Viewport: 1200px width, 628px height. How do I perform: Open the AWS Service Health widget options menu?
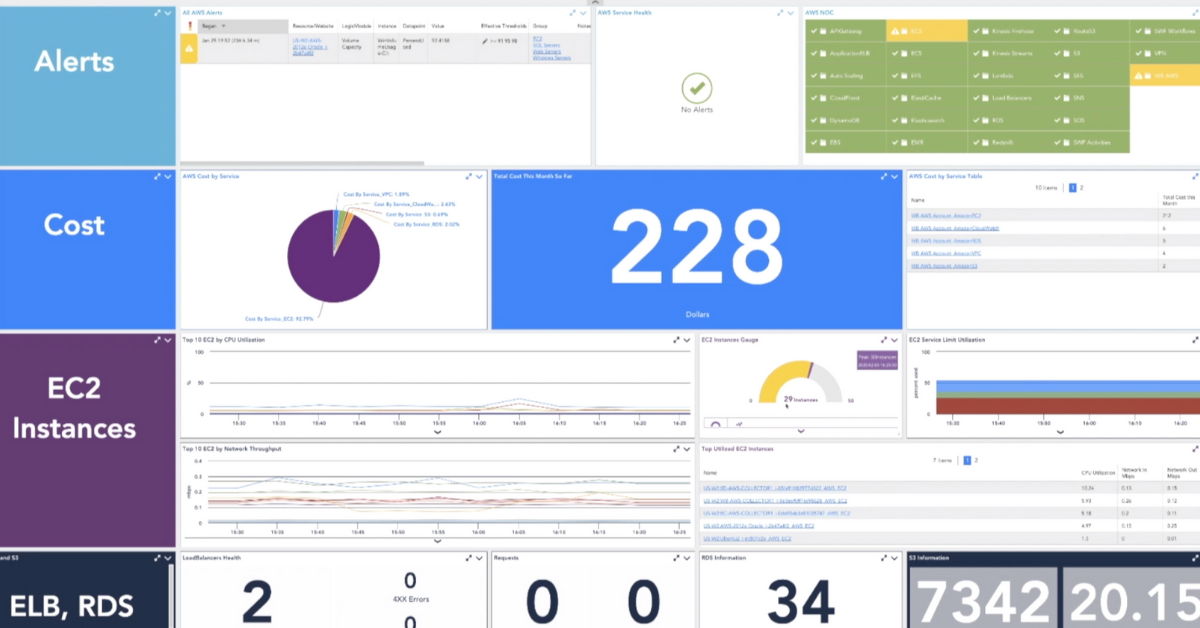(x=791, y=13)
